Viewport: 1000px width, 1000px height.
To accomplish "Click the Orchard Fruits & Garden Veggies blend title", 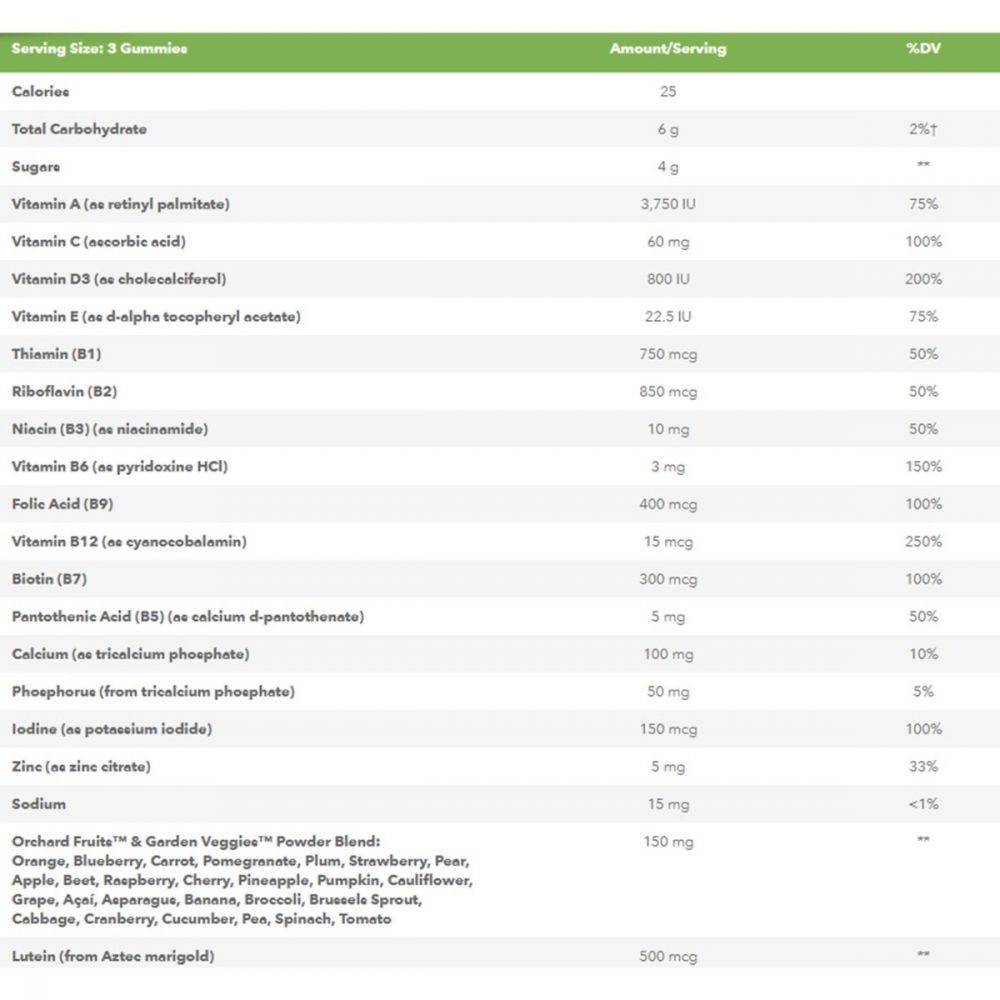I will pyautogui.click(x=196, y=842).
